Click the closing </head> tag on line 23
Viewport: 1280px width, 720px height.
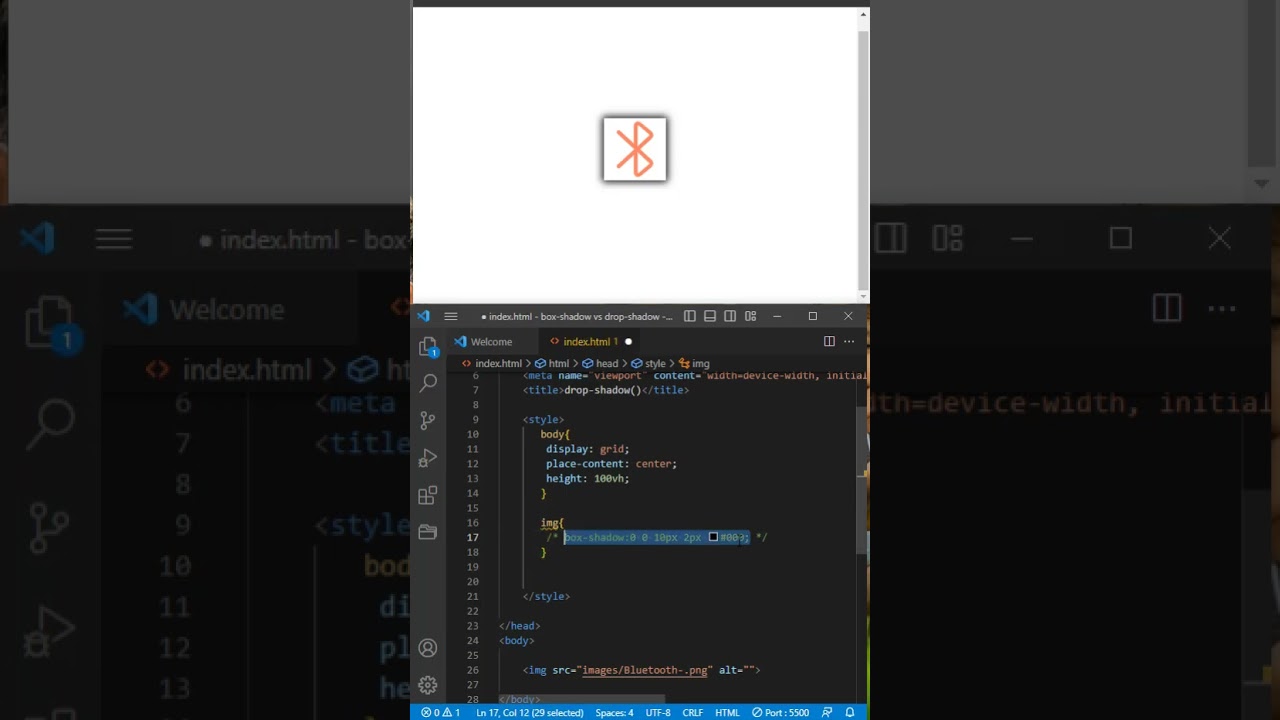tap(520, 626)
